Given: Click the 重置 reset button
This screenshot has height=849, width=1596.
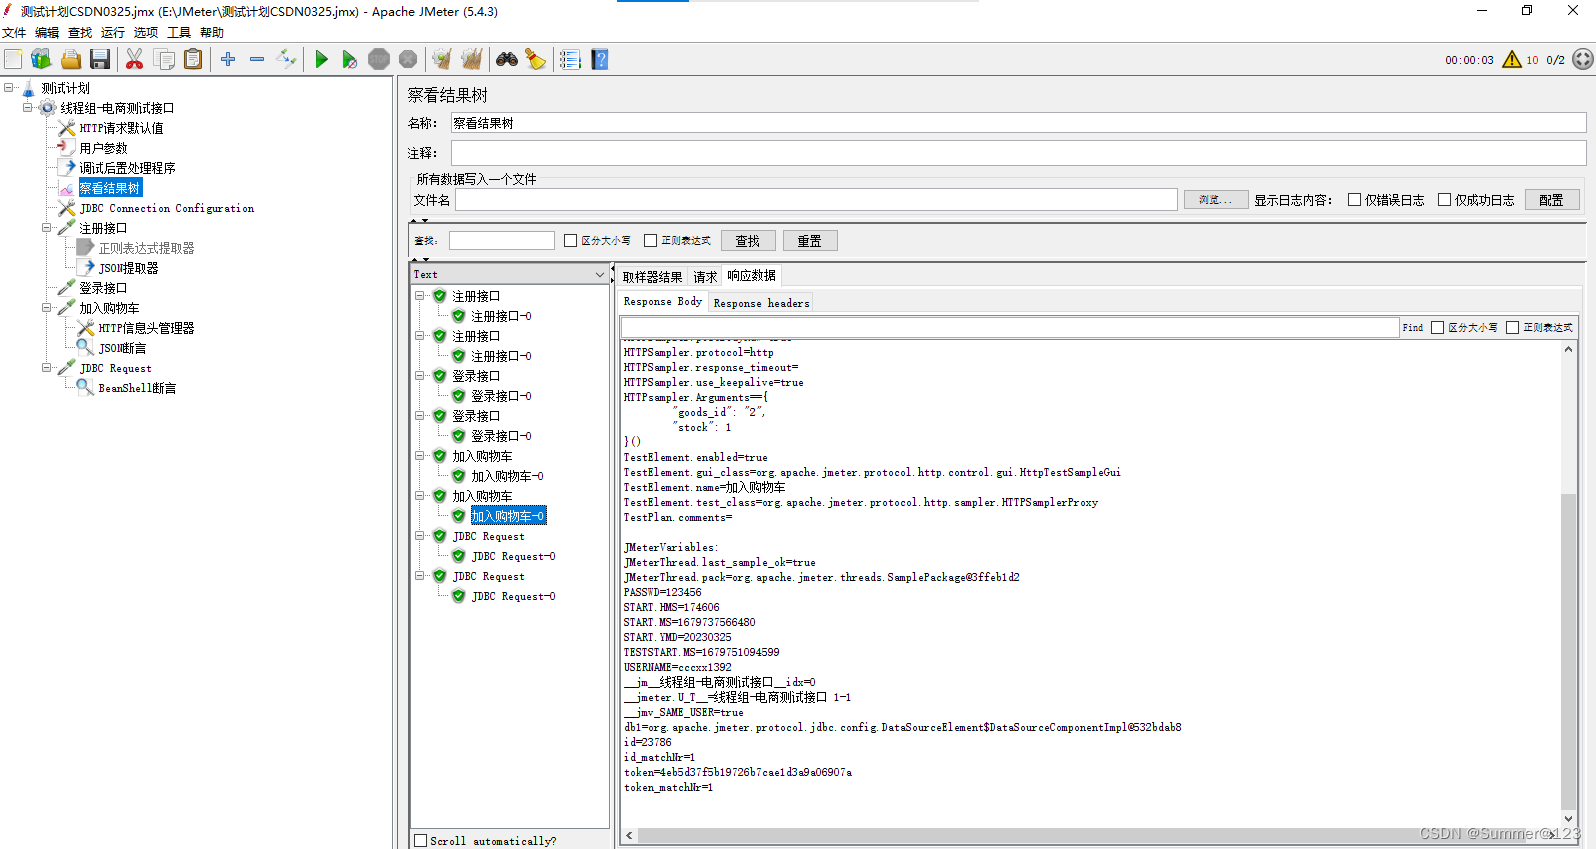Looking at the screenshot, I should (810, 241).
